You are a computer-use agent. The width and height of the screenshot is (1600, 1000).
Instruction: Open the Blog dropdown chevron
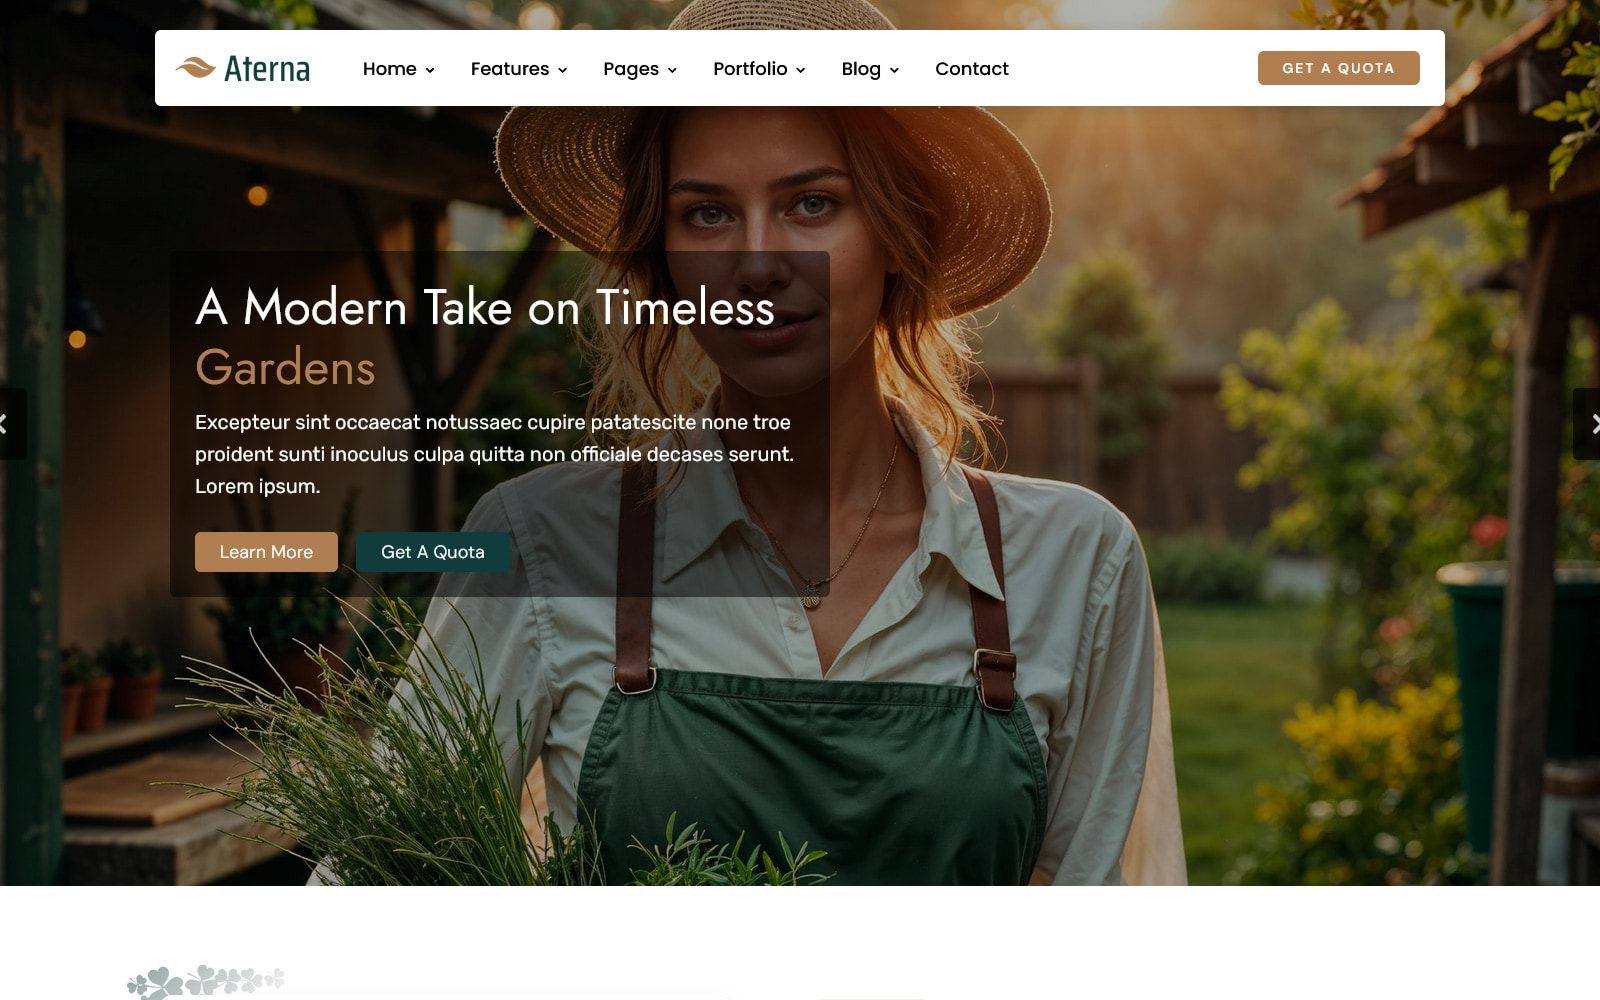point(894,70)
